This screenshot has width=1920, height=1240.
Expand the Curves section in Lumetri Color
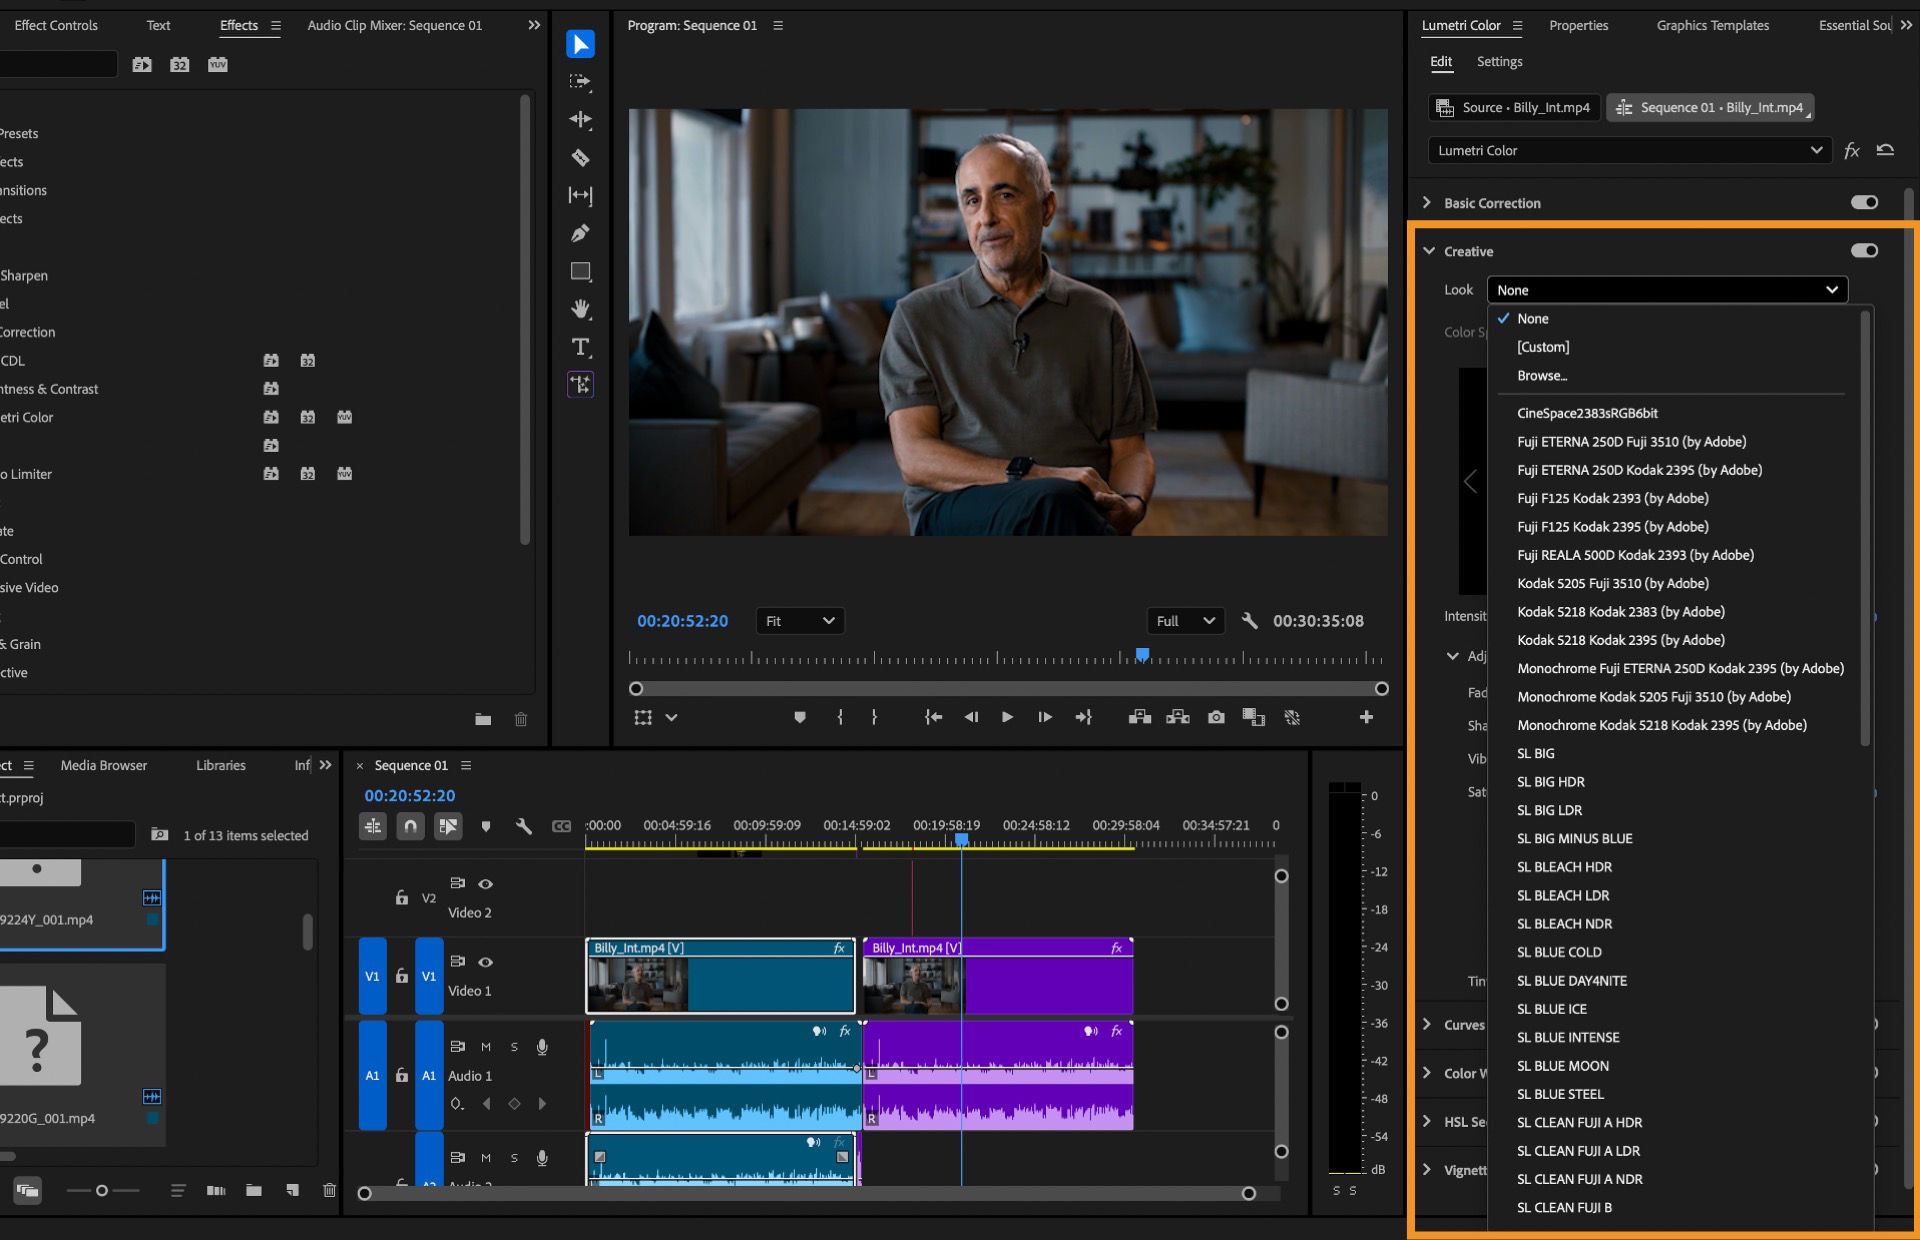(1427, 1025)
